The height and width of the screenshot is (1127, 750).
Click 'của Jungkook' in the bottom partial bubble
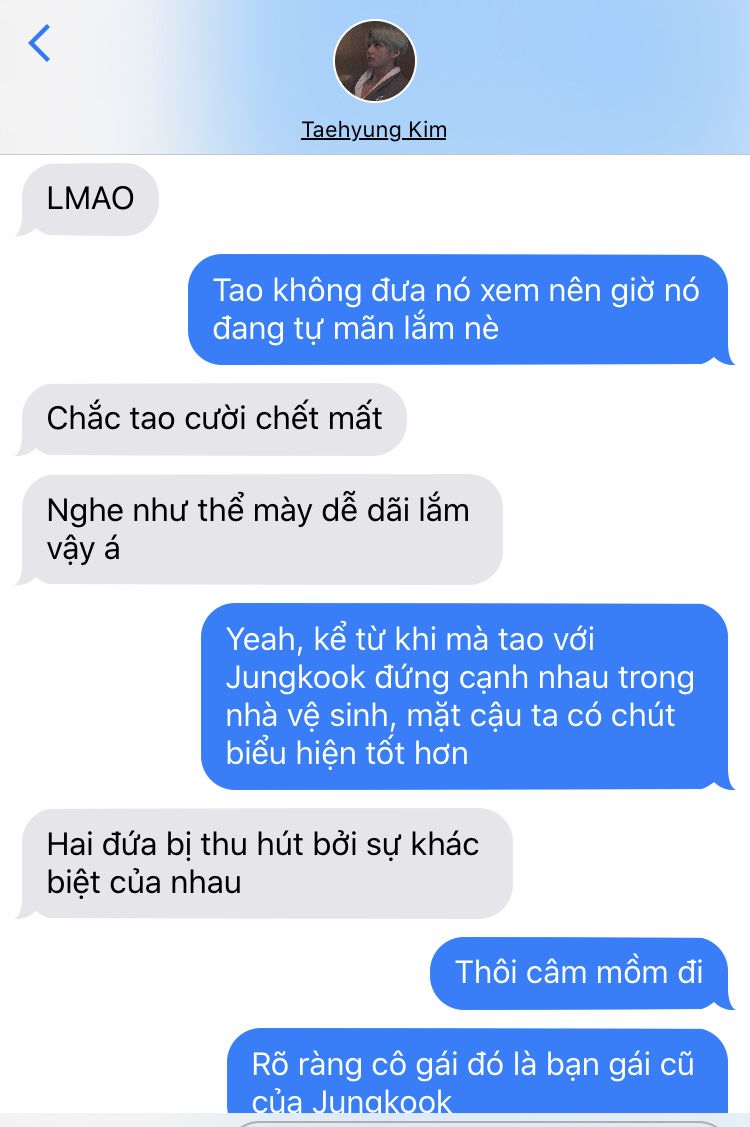click(x=352, y=1103)
